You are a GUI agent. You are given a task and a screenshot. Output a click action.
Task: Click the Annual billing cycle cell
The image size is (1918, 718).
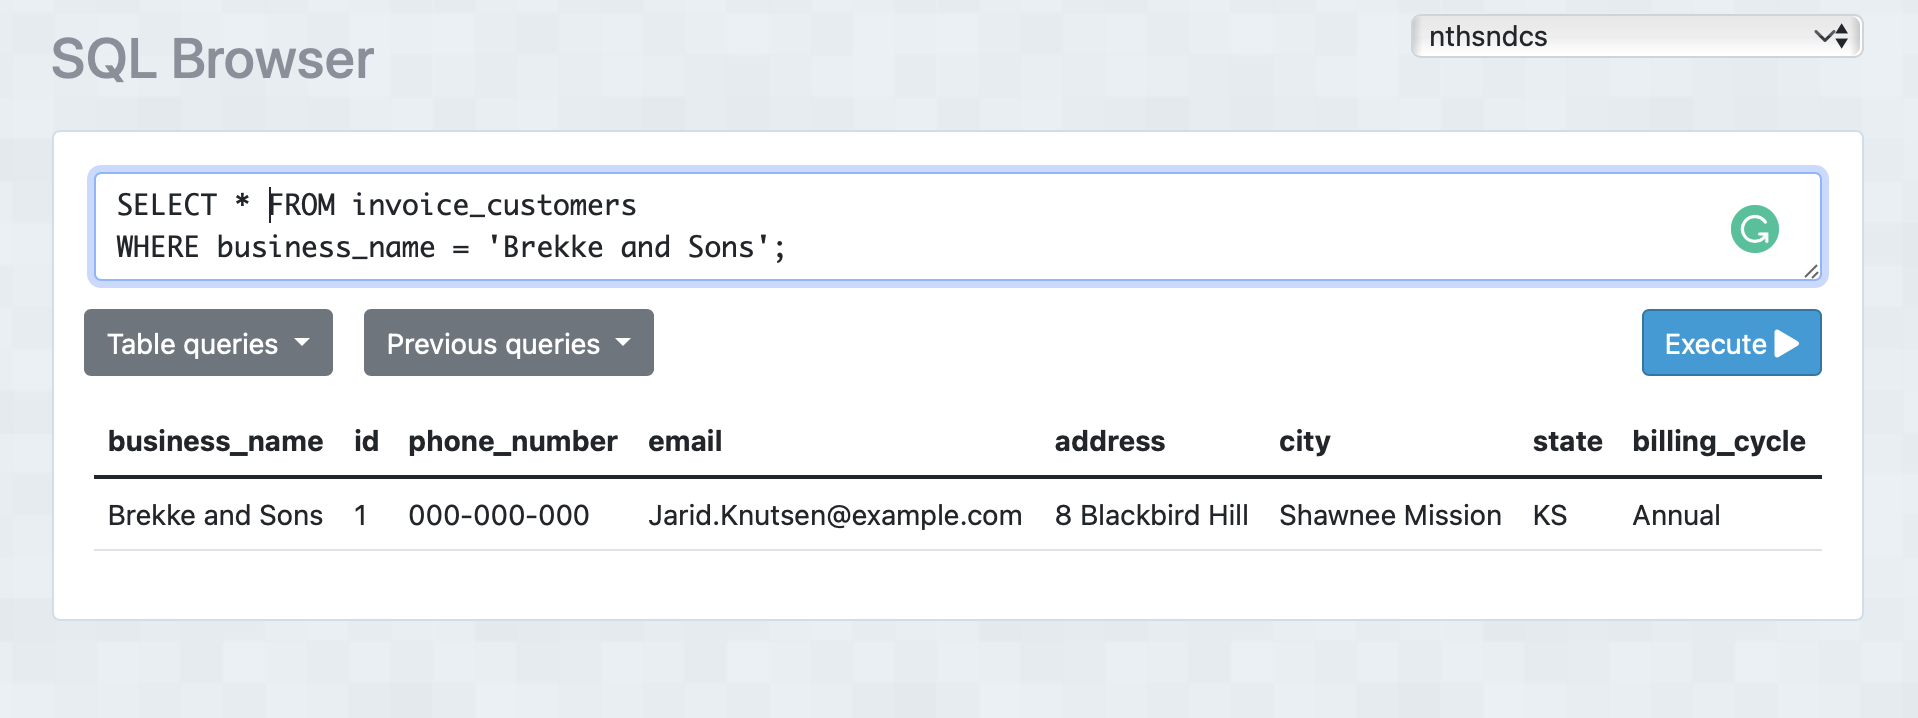(1676, 515)
